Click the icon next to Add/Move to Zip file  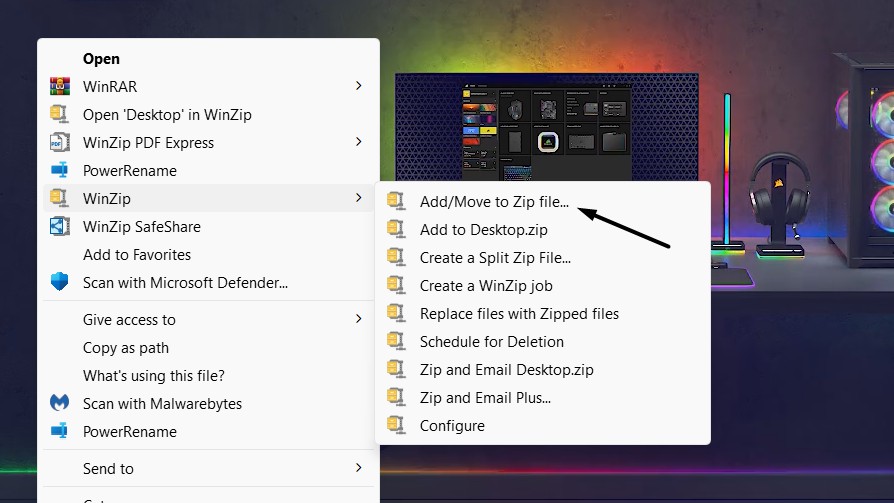[396, 201]
